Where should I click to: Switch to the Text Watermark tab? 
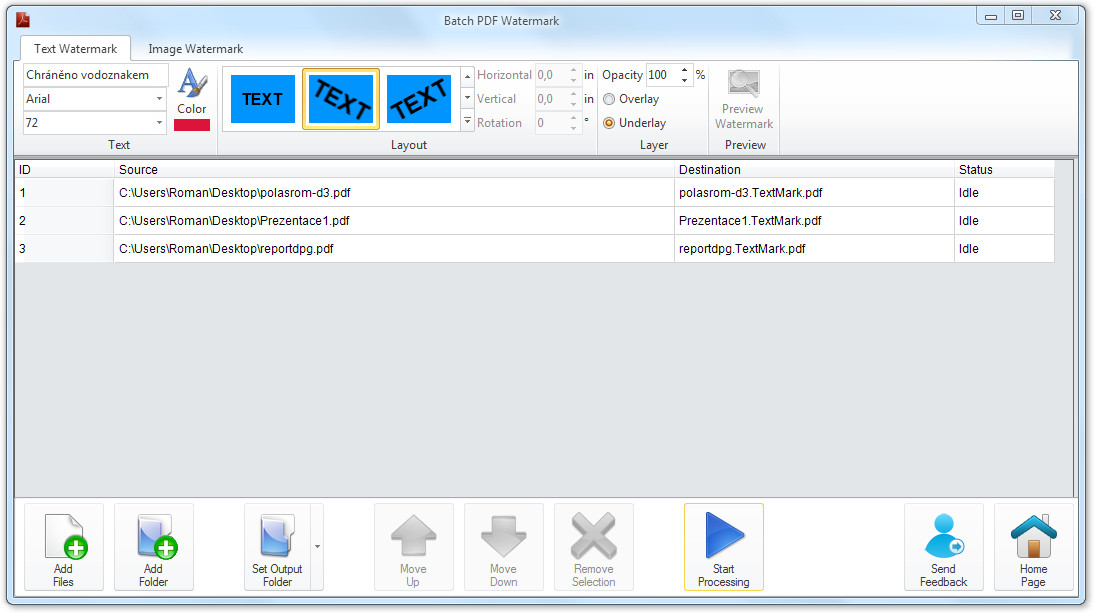[75, 49]
